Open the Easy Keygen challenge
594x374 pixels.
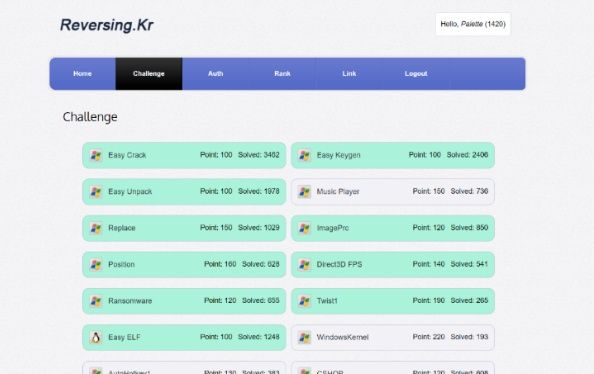pyautogui.click(x=393, y=155)
